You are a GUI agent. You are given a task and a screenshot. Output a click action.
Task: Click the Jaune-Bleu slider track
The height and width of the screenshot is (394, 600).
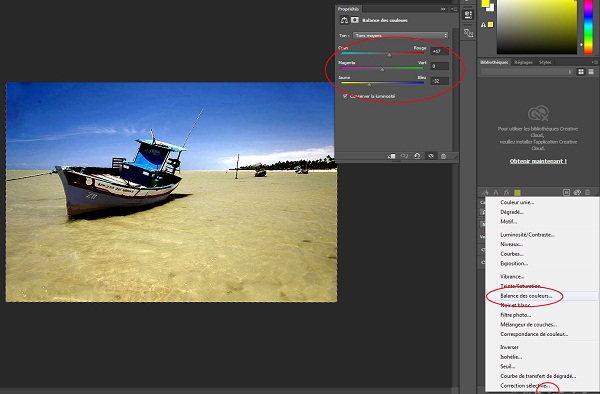pos(382,83)
